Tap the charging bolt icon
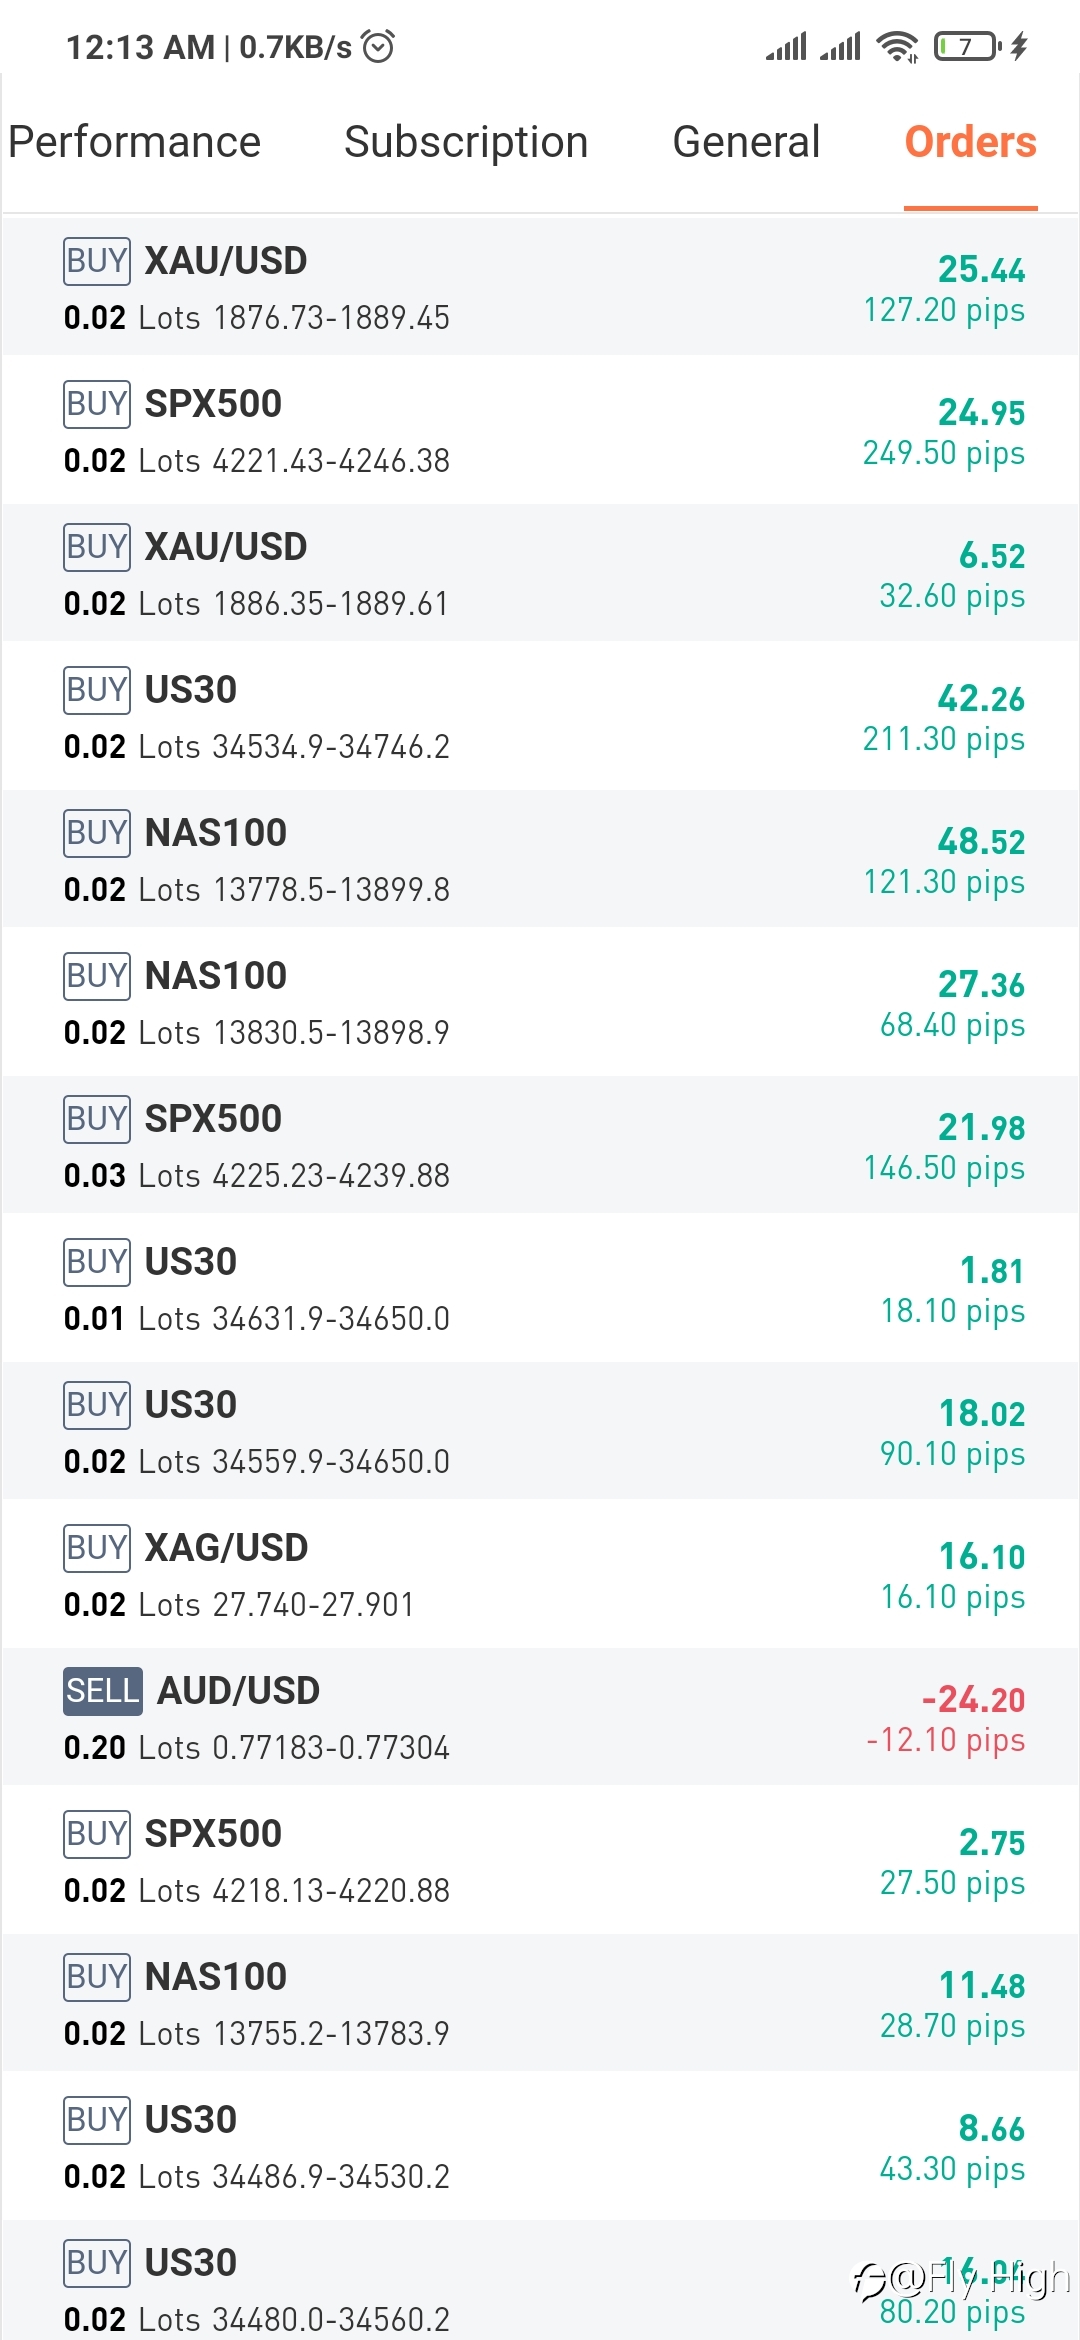The height and width of the screenshot is (2340, 1080). 1019,46
